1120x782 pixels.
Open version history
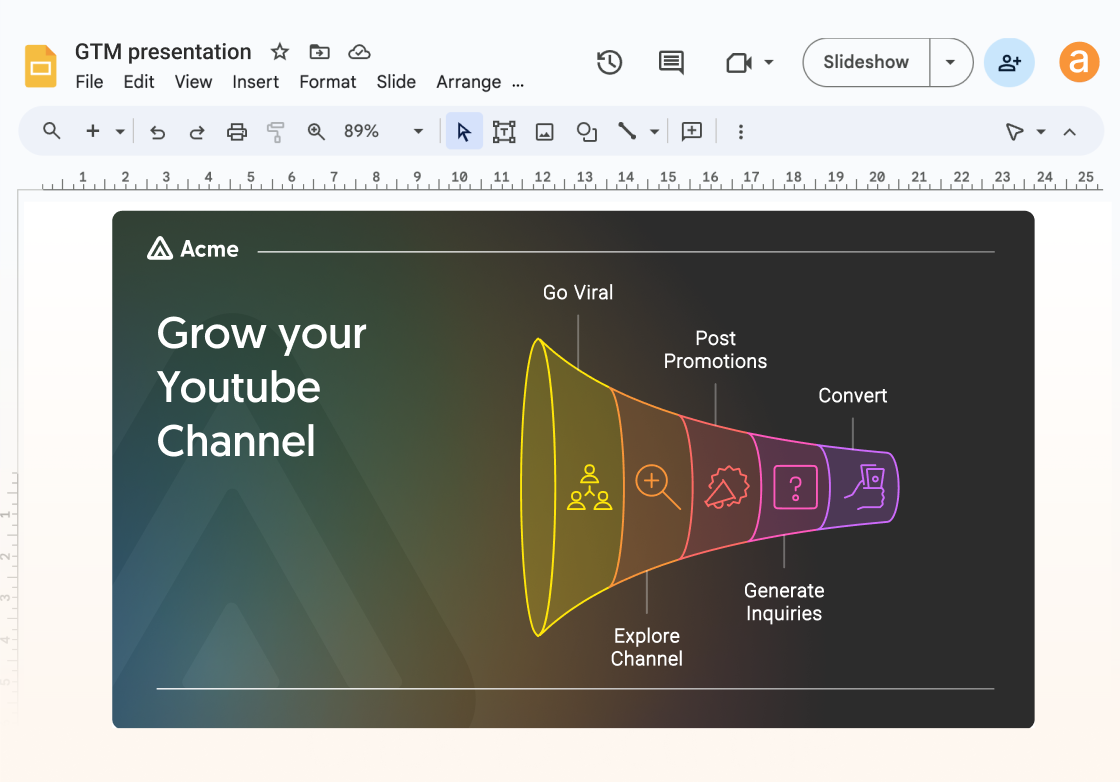(x=609, y=62)
